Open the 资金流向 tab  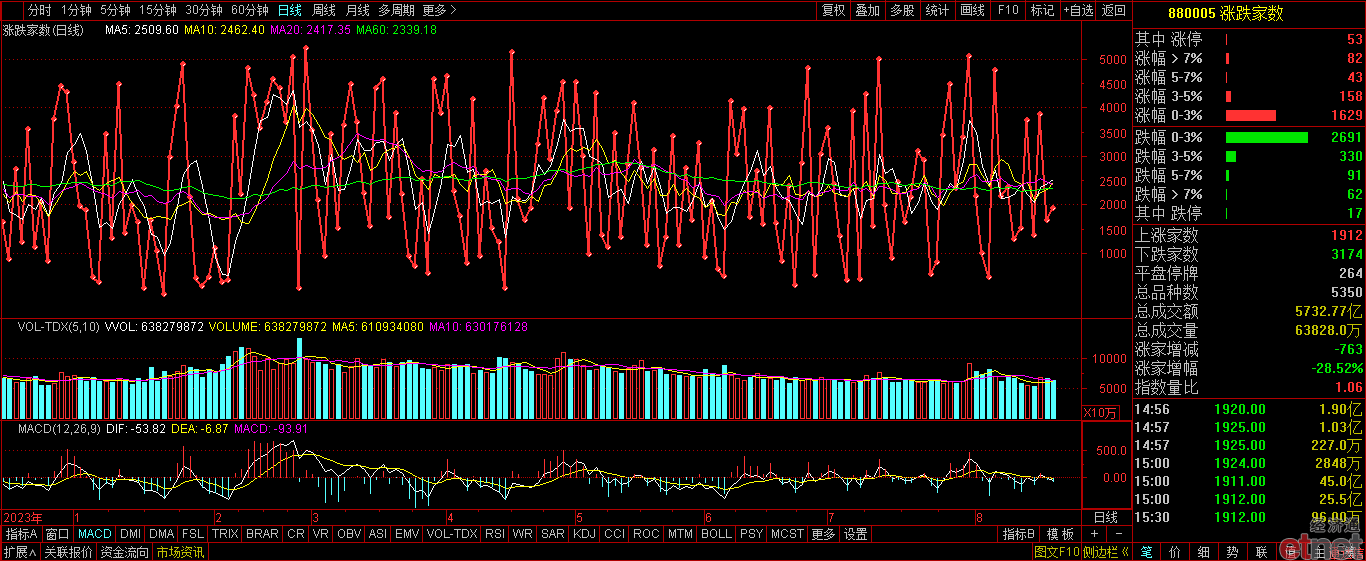pyautogui.click(x=124, y=552)
